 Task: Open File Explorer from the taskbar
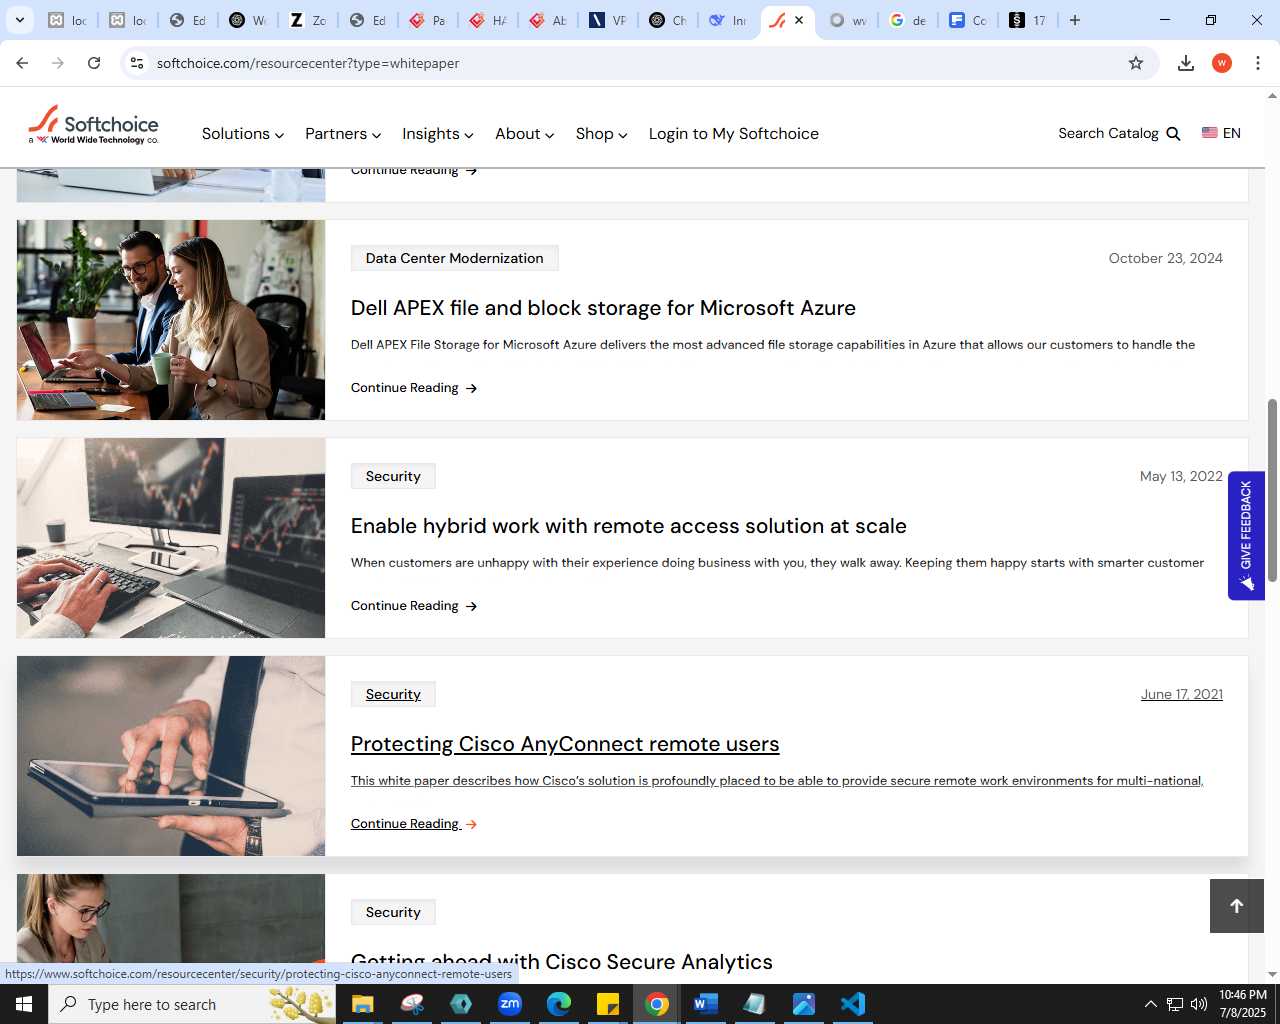[362, 1004]
